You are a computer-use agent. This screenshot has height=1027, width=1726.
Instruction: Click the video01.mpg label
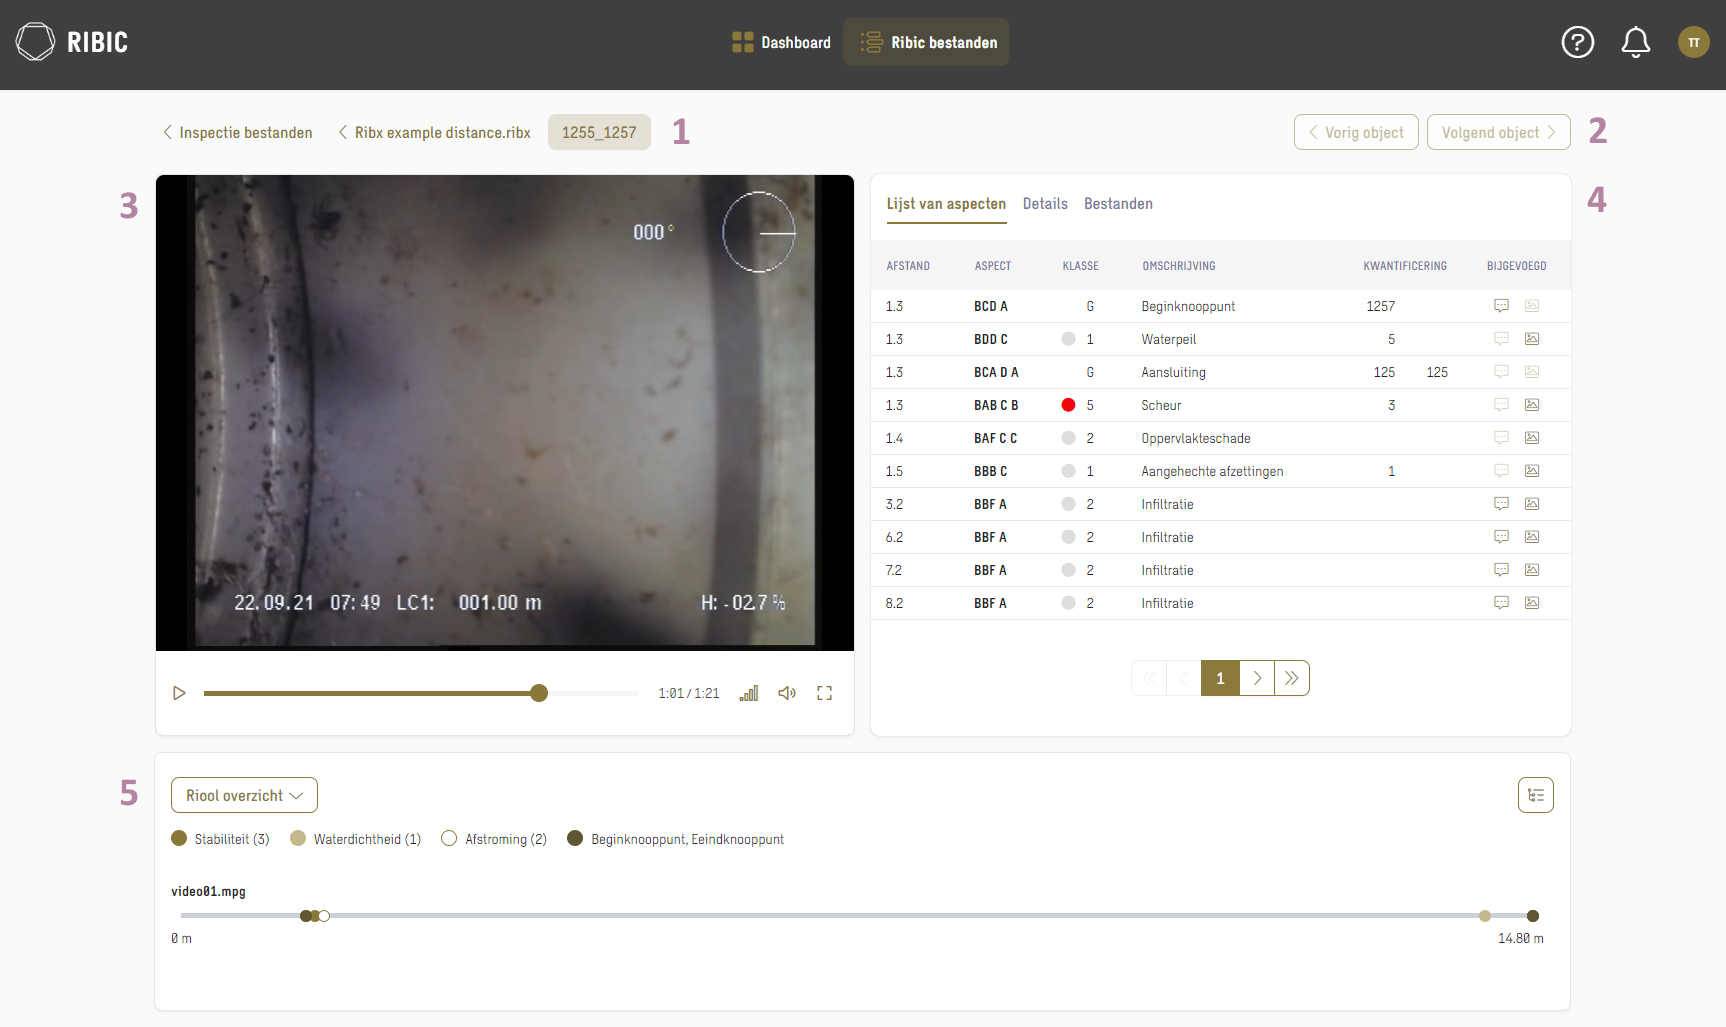[208, 891]
